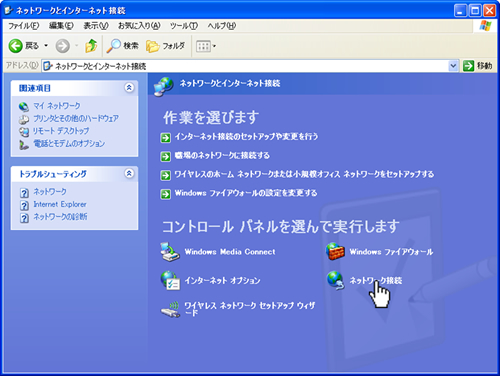Select Windows ファイアウォールの設定を変更する task
Screen dimensions: 500x376
pyautogui.click(x=246, y=193)
